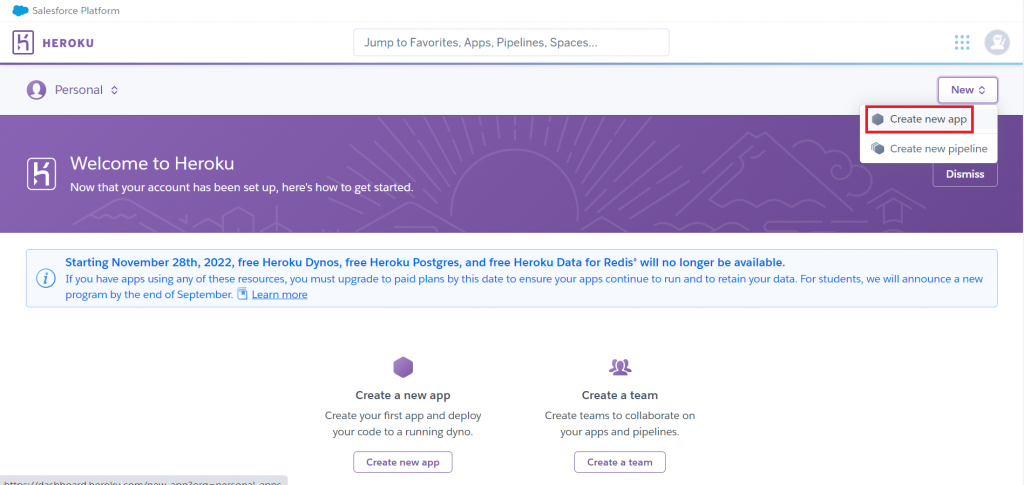Click the Create a team heading
Image resolution: width=1024 pixels, height=485 pixels.
pos(620,395)
